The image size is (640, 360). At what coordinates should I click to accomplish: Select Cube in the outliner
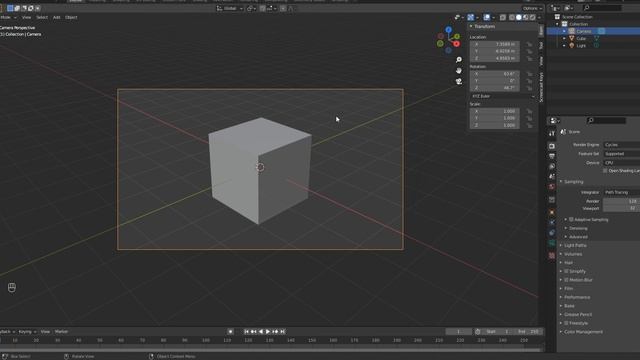(581, 38)
